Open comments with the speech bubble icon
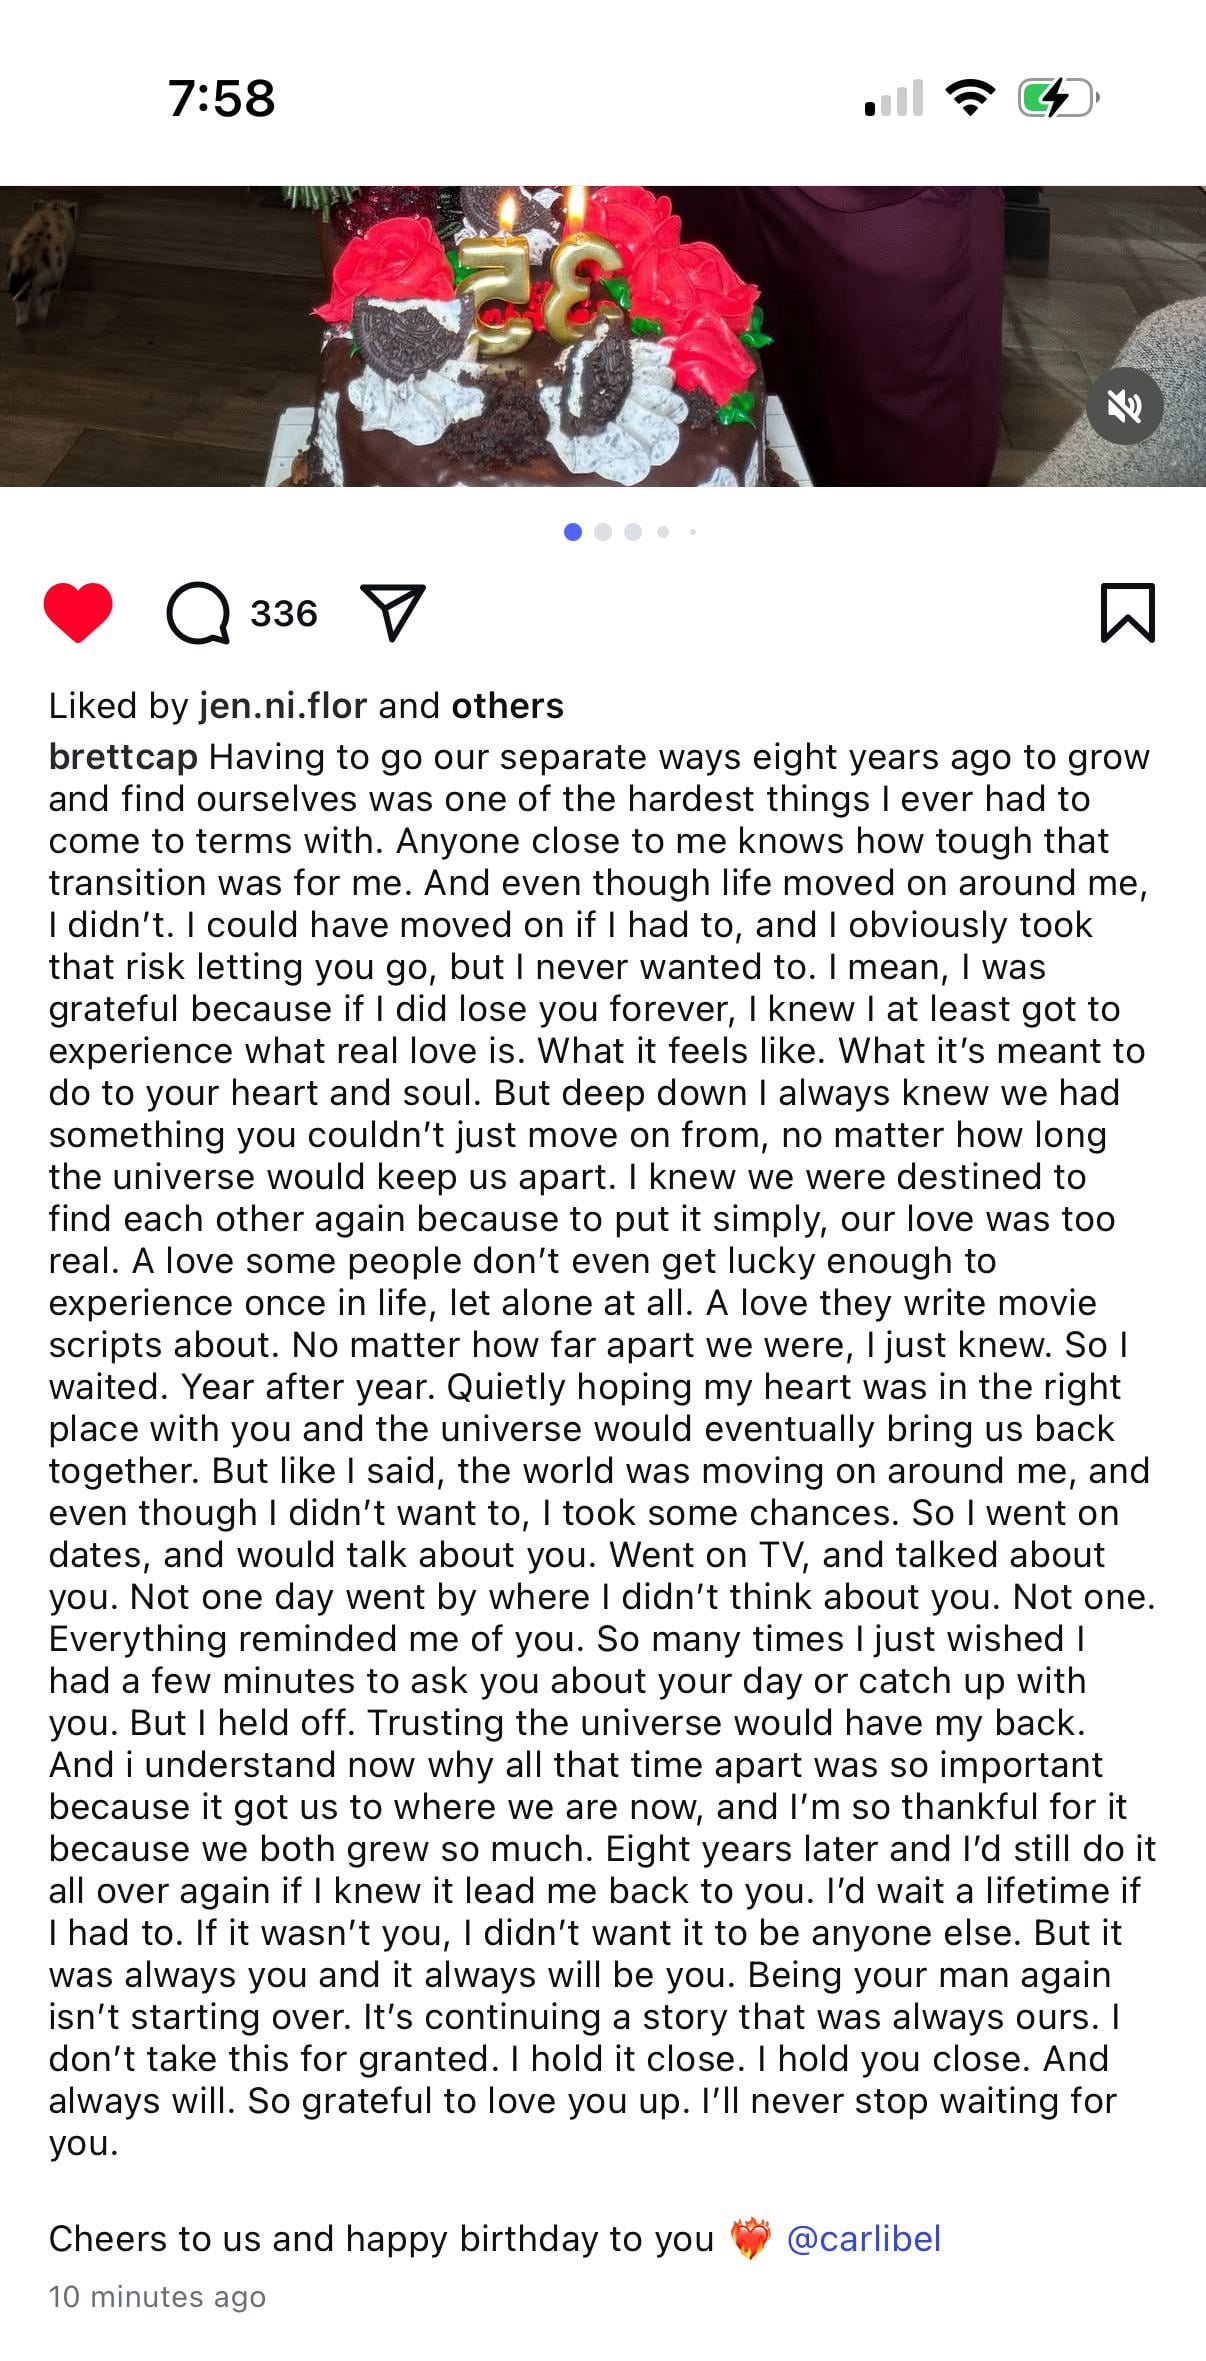 click(x=198, y=613)
